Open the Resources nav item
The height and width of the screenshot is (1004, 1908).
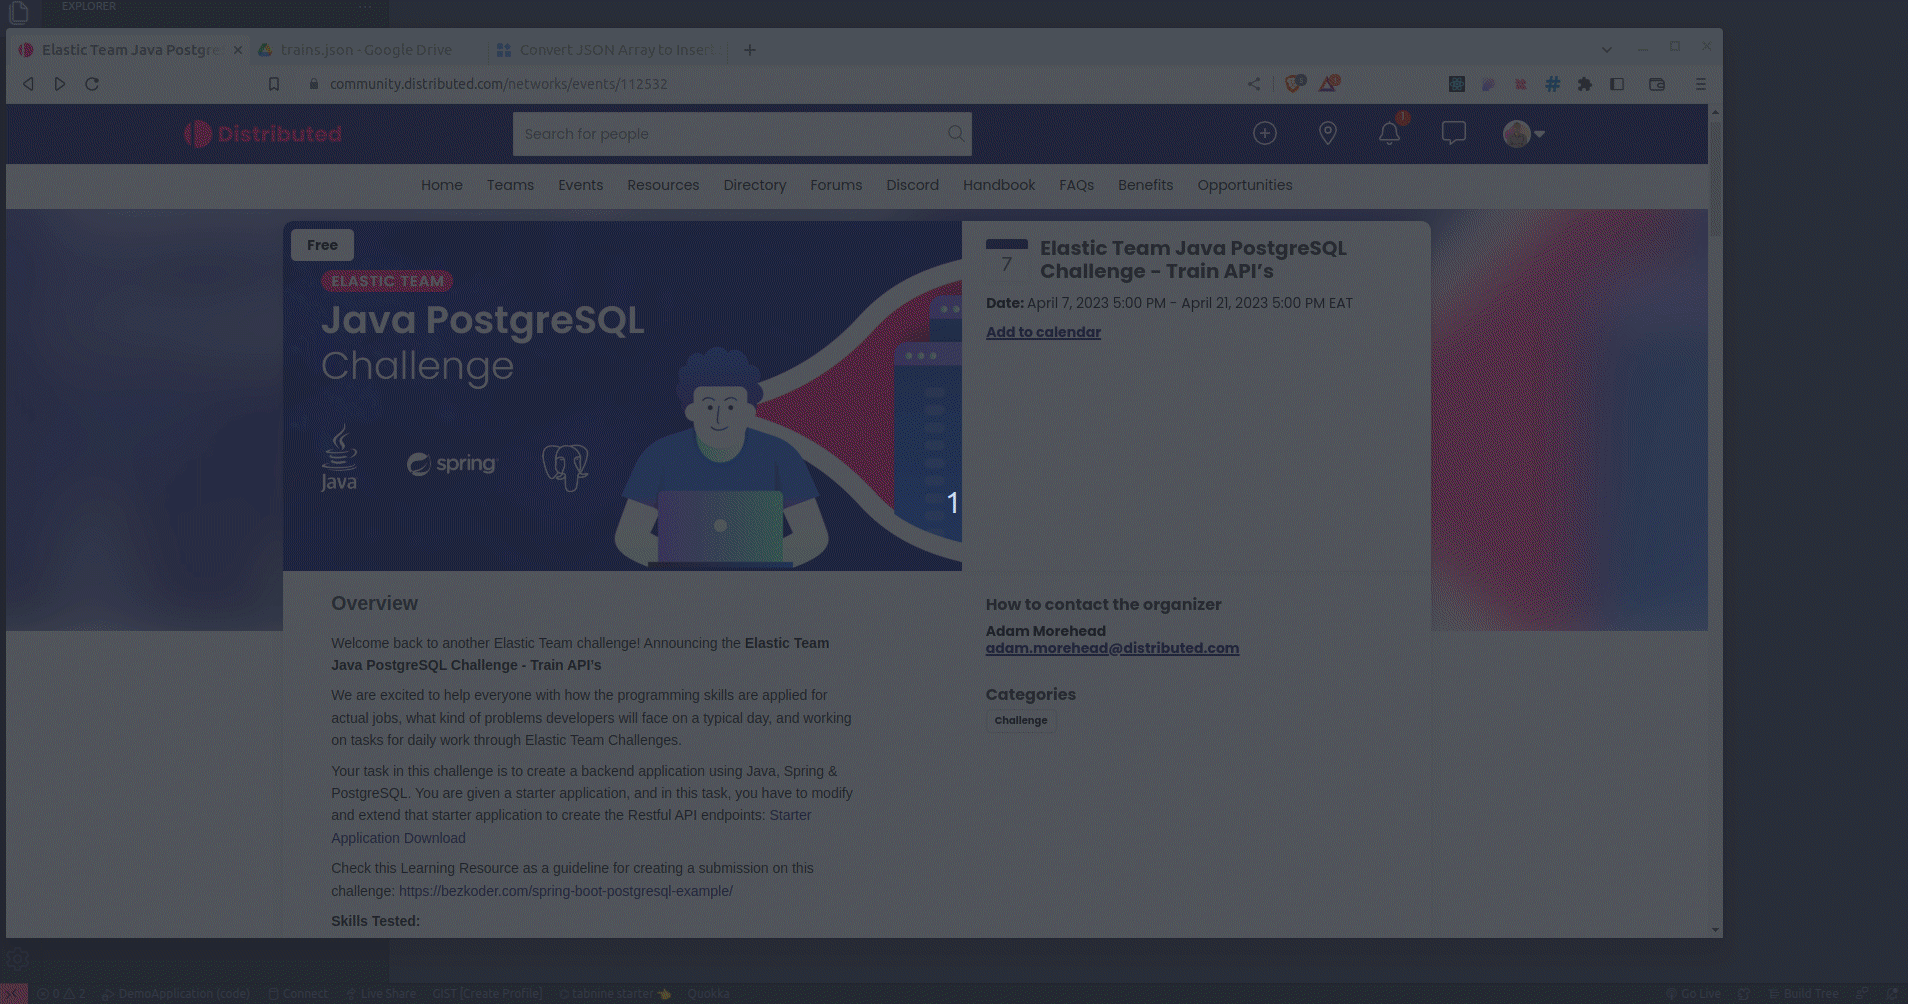pyautogui.click(x=663, y=185)
